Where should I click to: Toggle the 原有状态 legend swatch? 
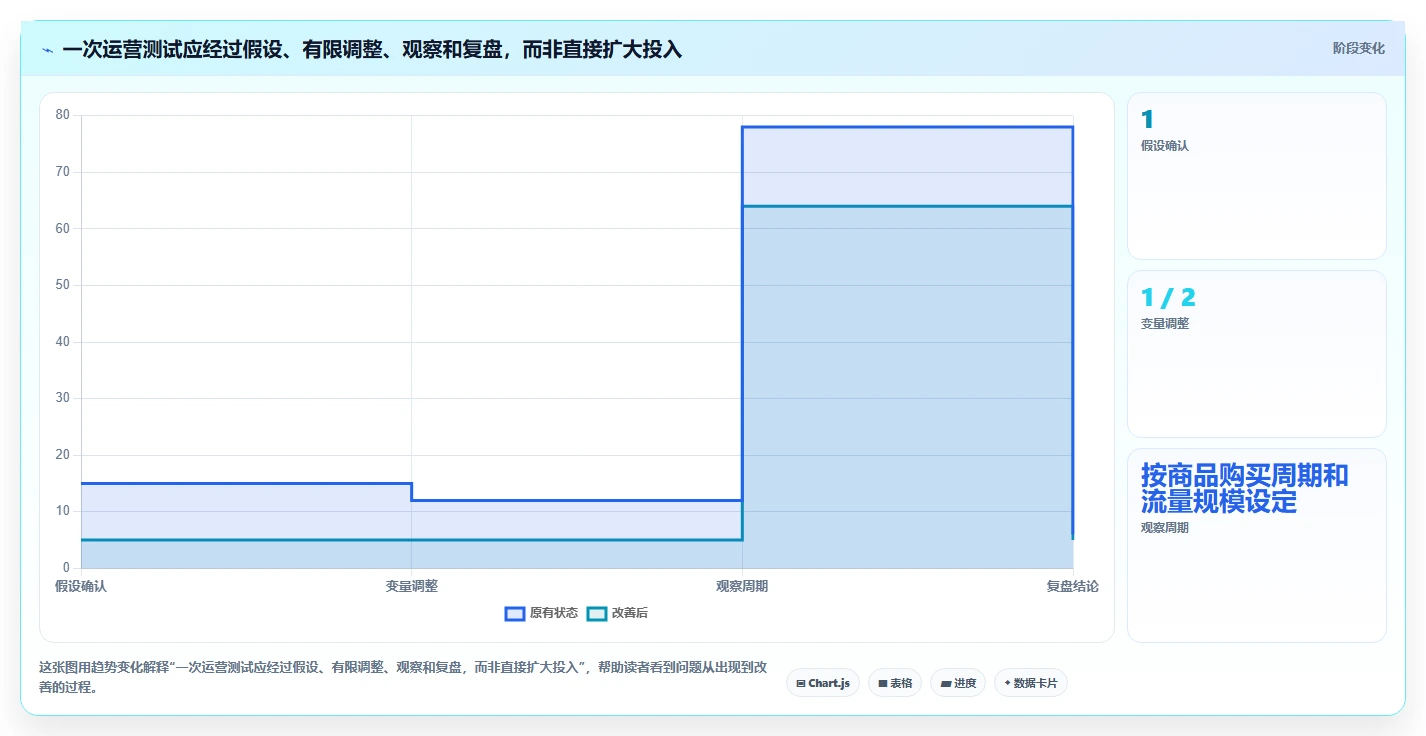pos(515,613)
